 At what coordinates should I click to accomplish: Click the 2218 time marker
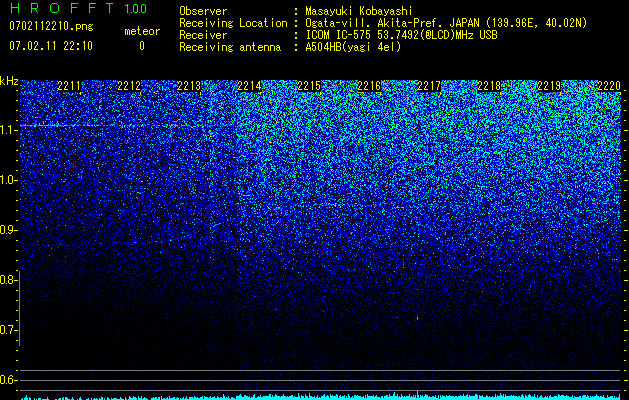click(489, 86)
